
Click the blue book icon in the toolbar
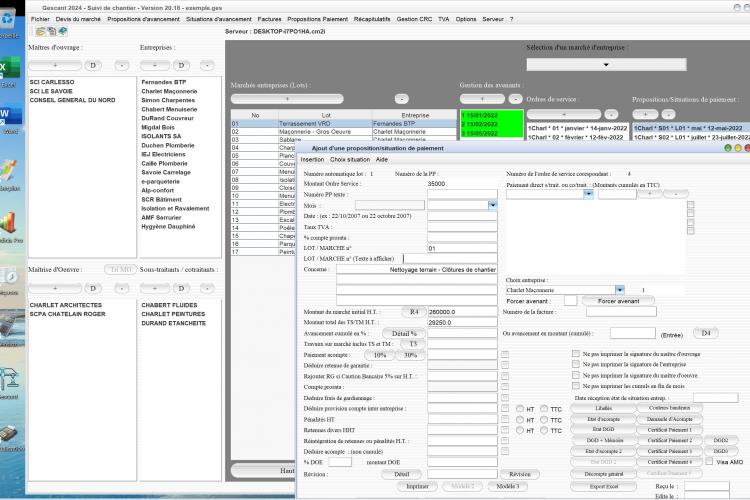tap(63, 32)
